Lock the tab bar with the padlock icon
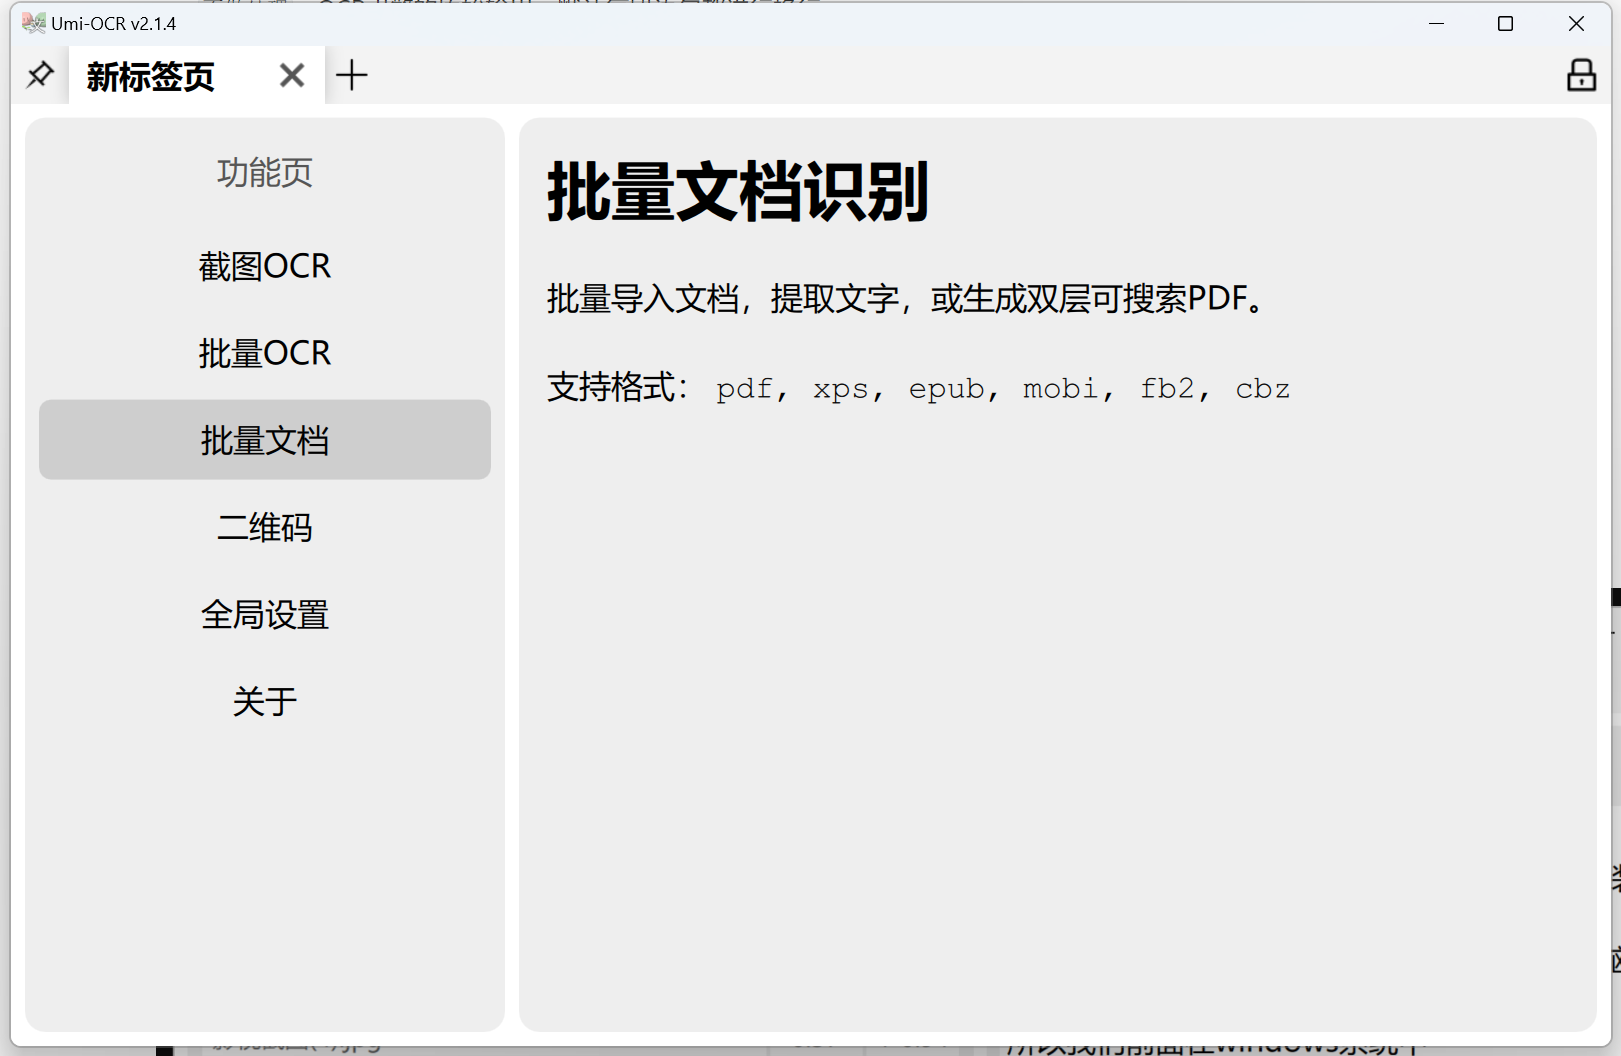Image resolution: width=1621 pixels, height=1056 pixels. tap(1581, 75)
